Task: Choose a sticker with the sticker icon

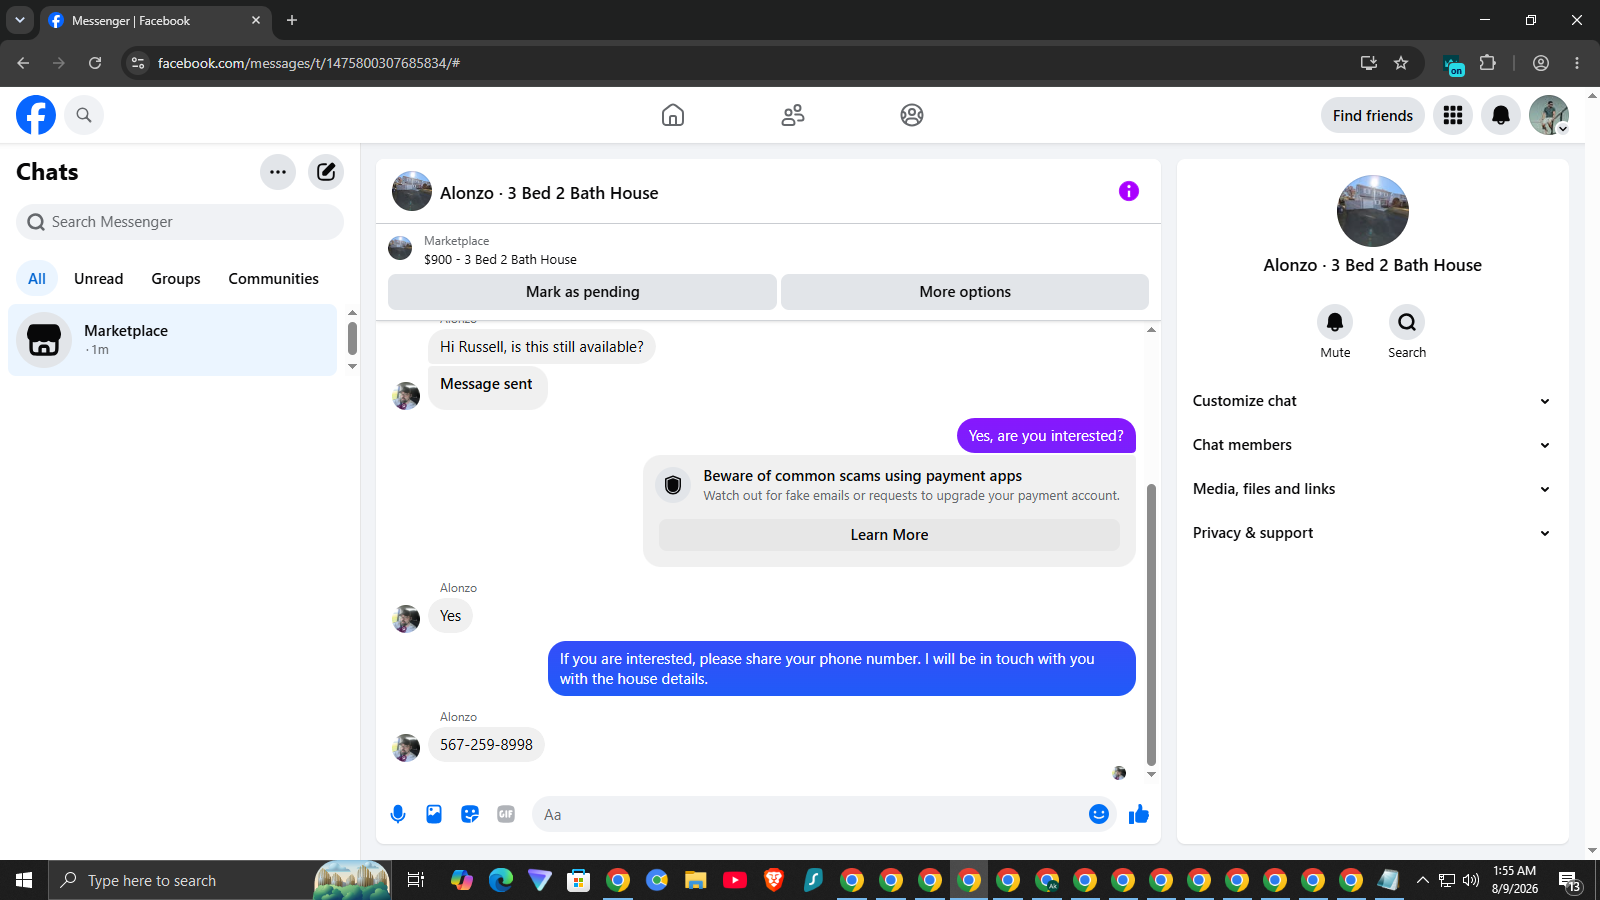Action: click(470, 814)
